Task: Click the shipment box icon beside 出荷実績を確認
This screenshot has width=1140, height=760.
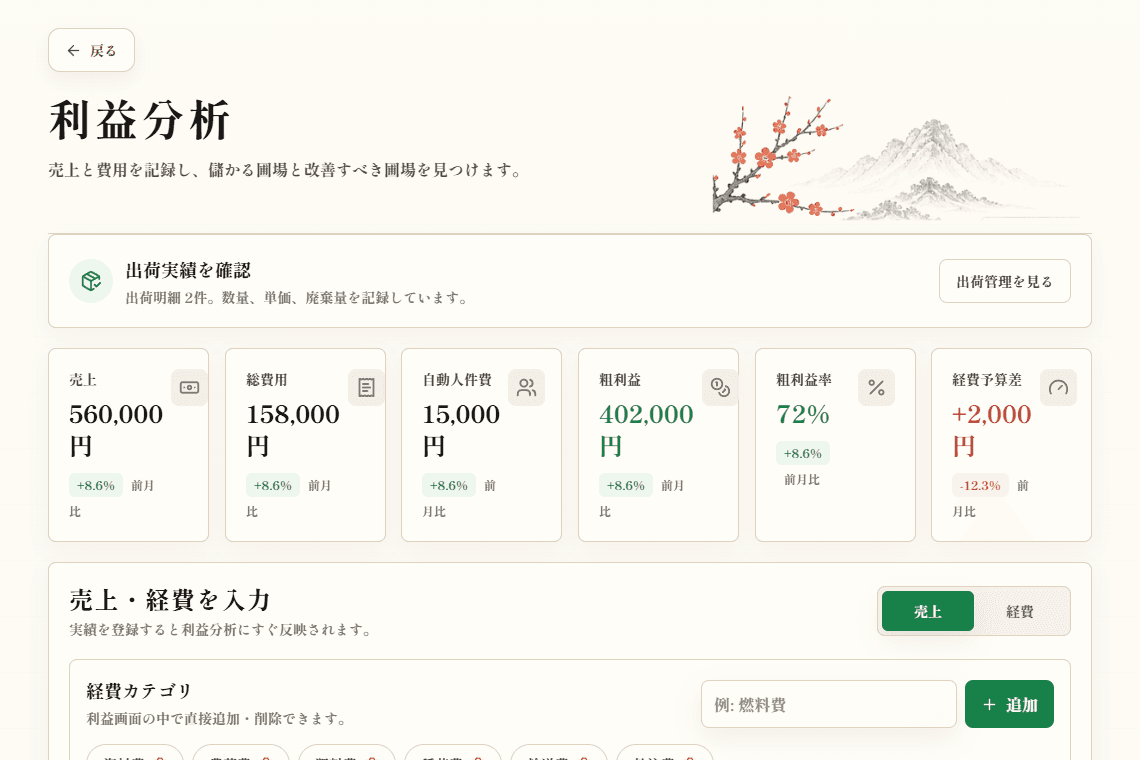Action: tap(91, 281)
